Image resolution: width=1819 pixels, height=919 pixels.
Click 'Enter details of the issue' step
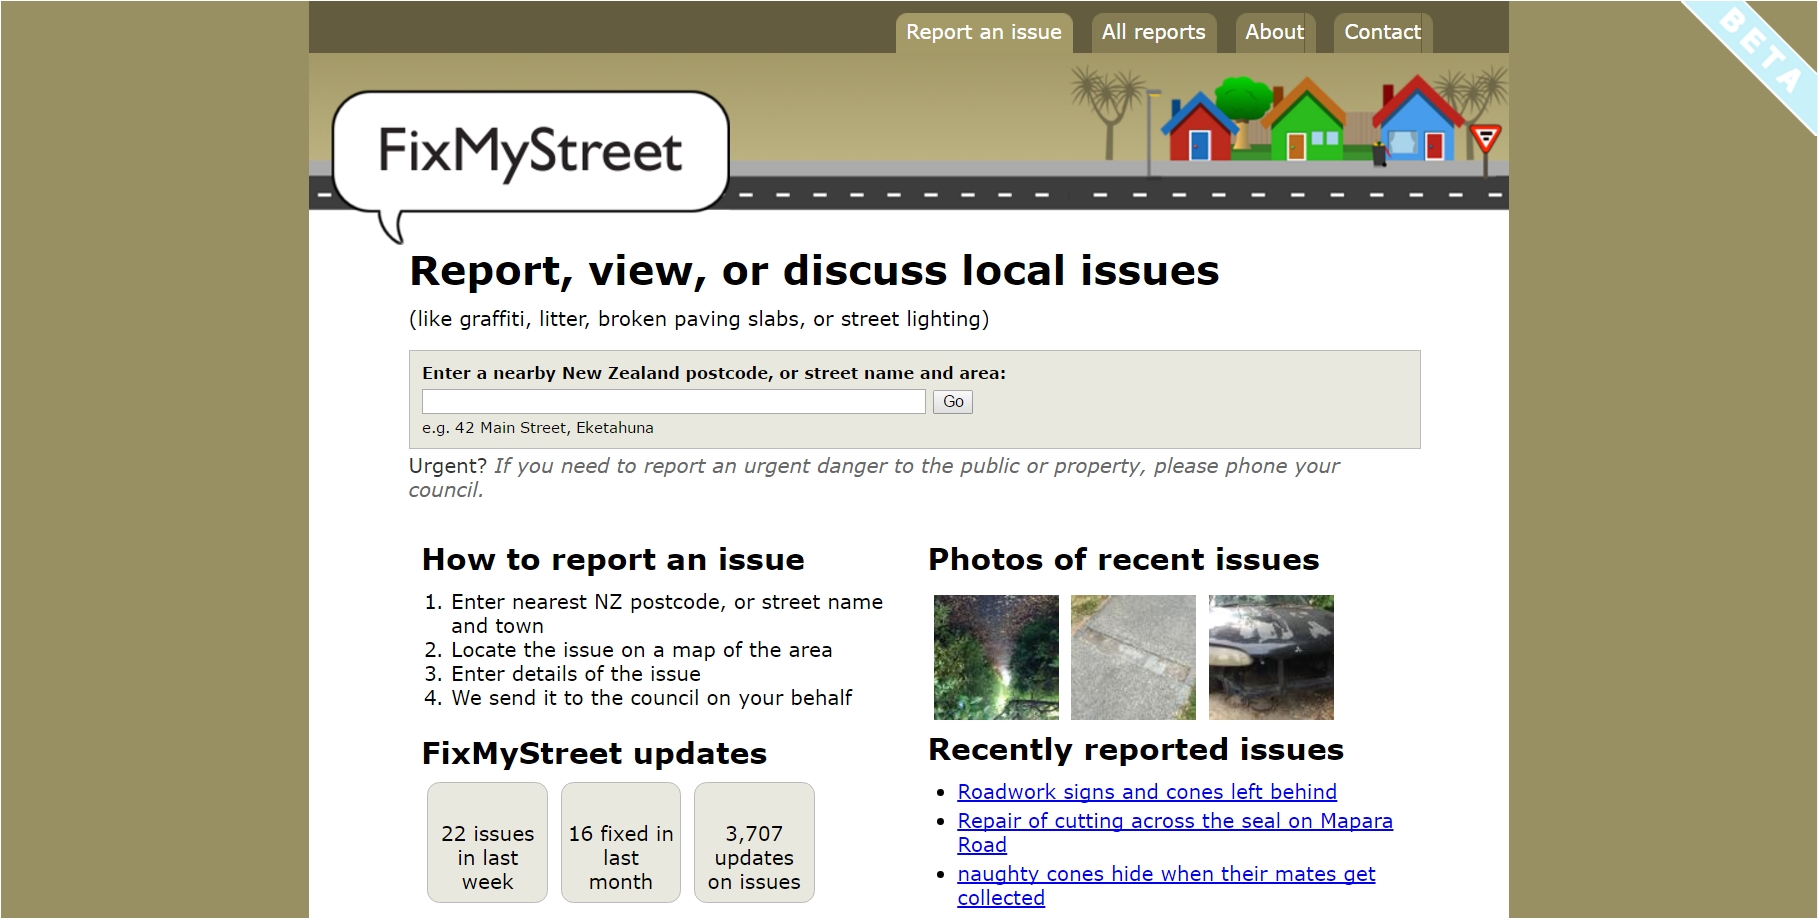click(576, 674)
